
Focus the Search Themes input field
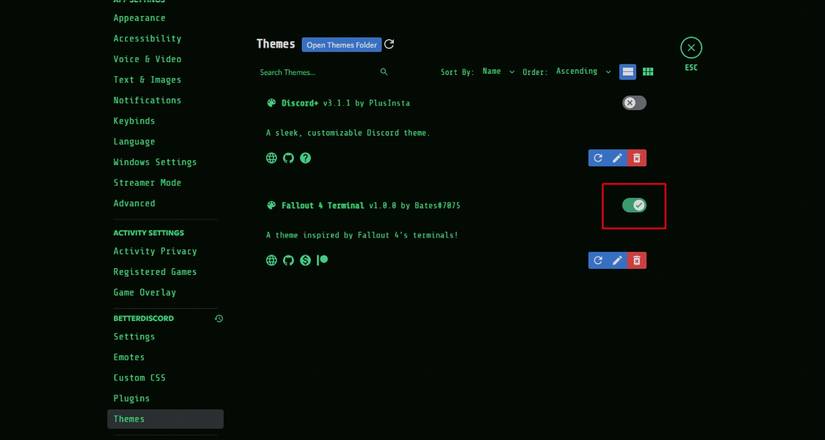pos(324,72)
